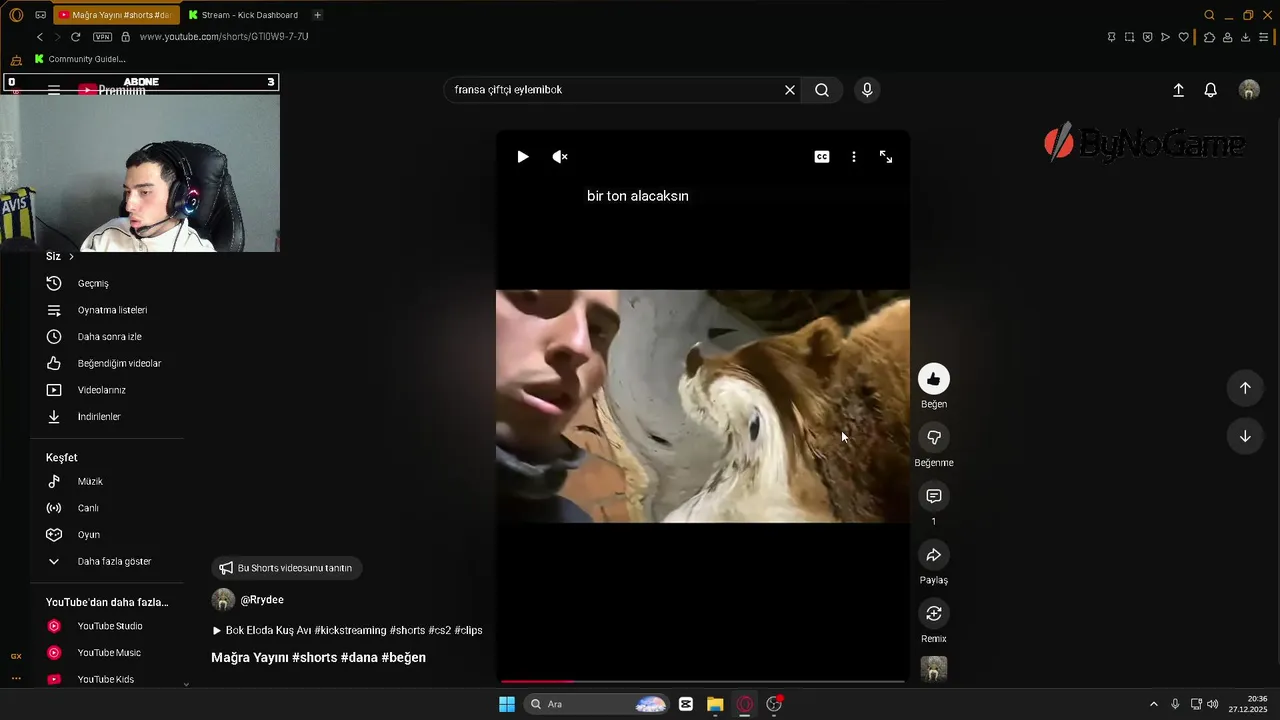1280x720 pixels.
Task: Open the YouTube upload/create icon
Action: [x=1178, y=90]
